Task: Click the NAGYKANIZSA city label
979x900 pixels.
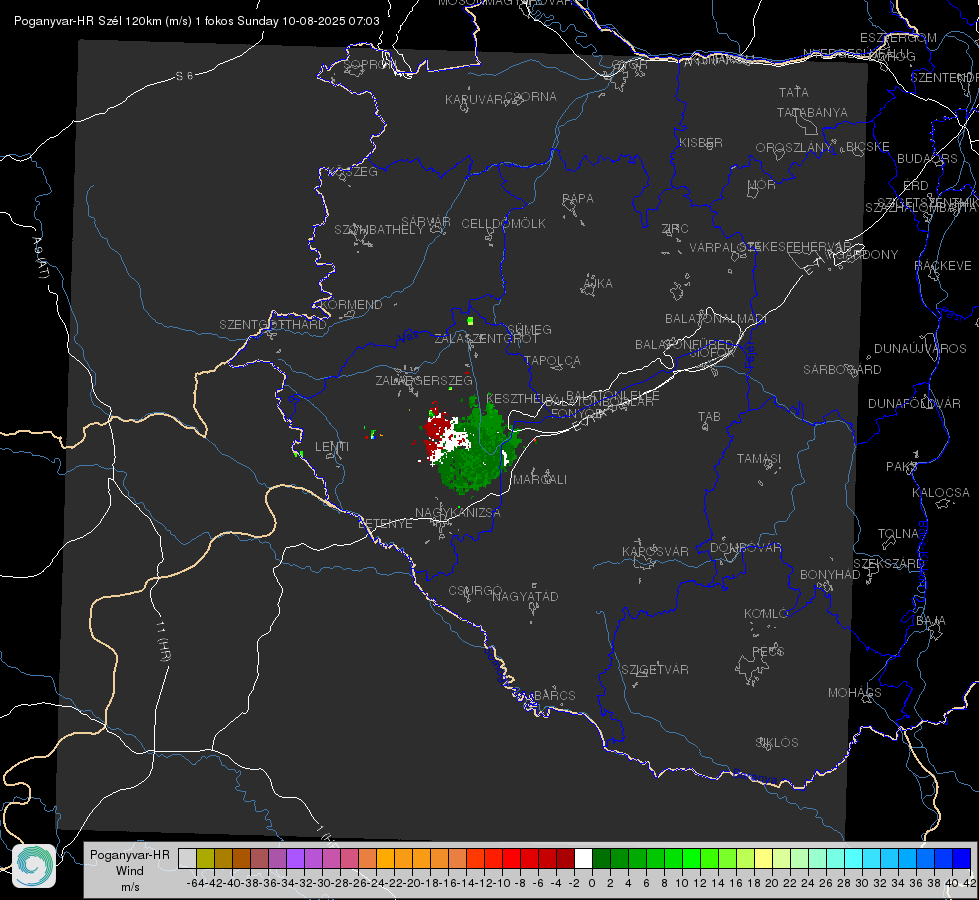Action: pos(458,513)
